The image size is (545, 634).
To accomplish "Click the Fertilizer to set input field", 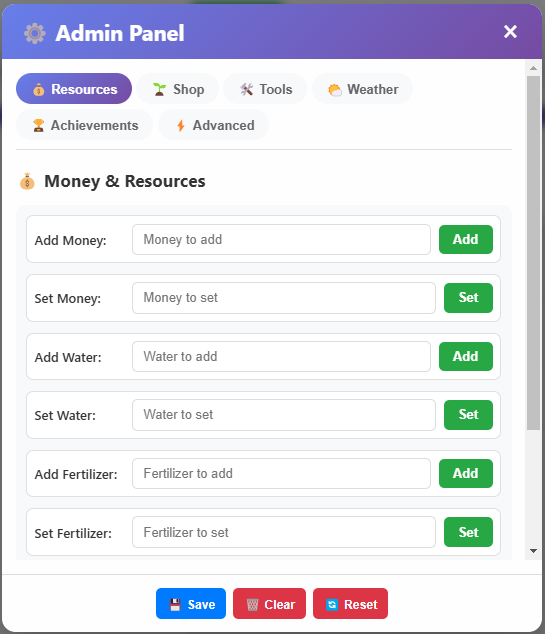I will (x=284, y=533).
